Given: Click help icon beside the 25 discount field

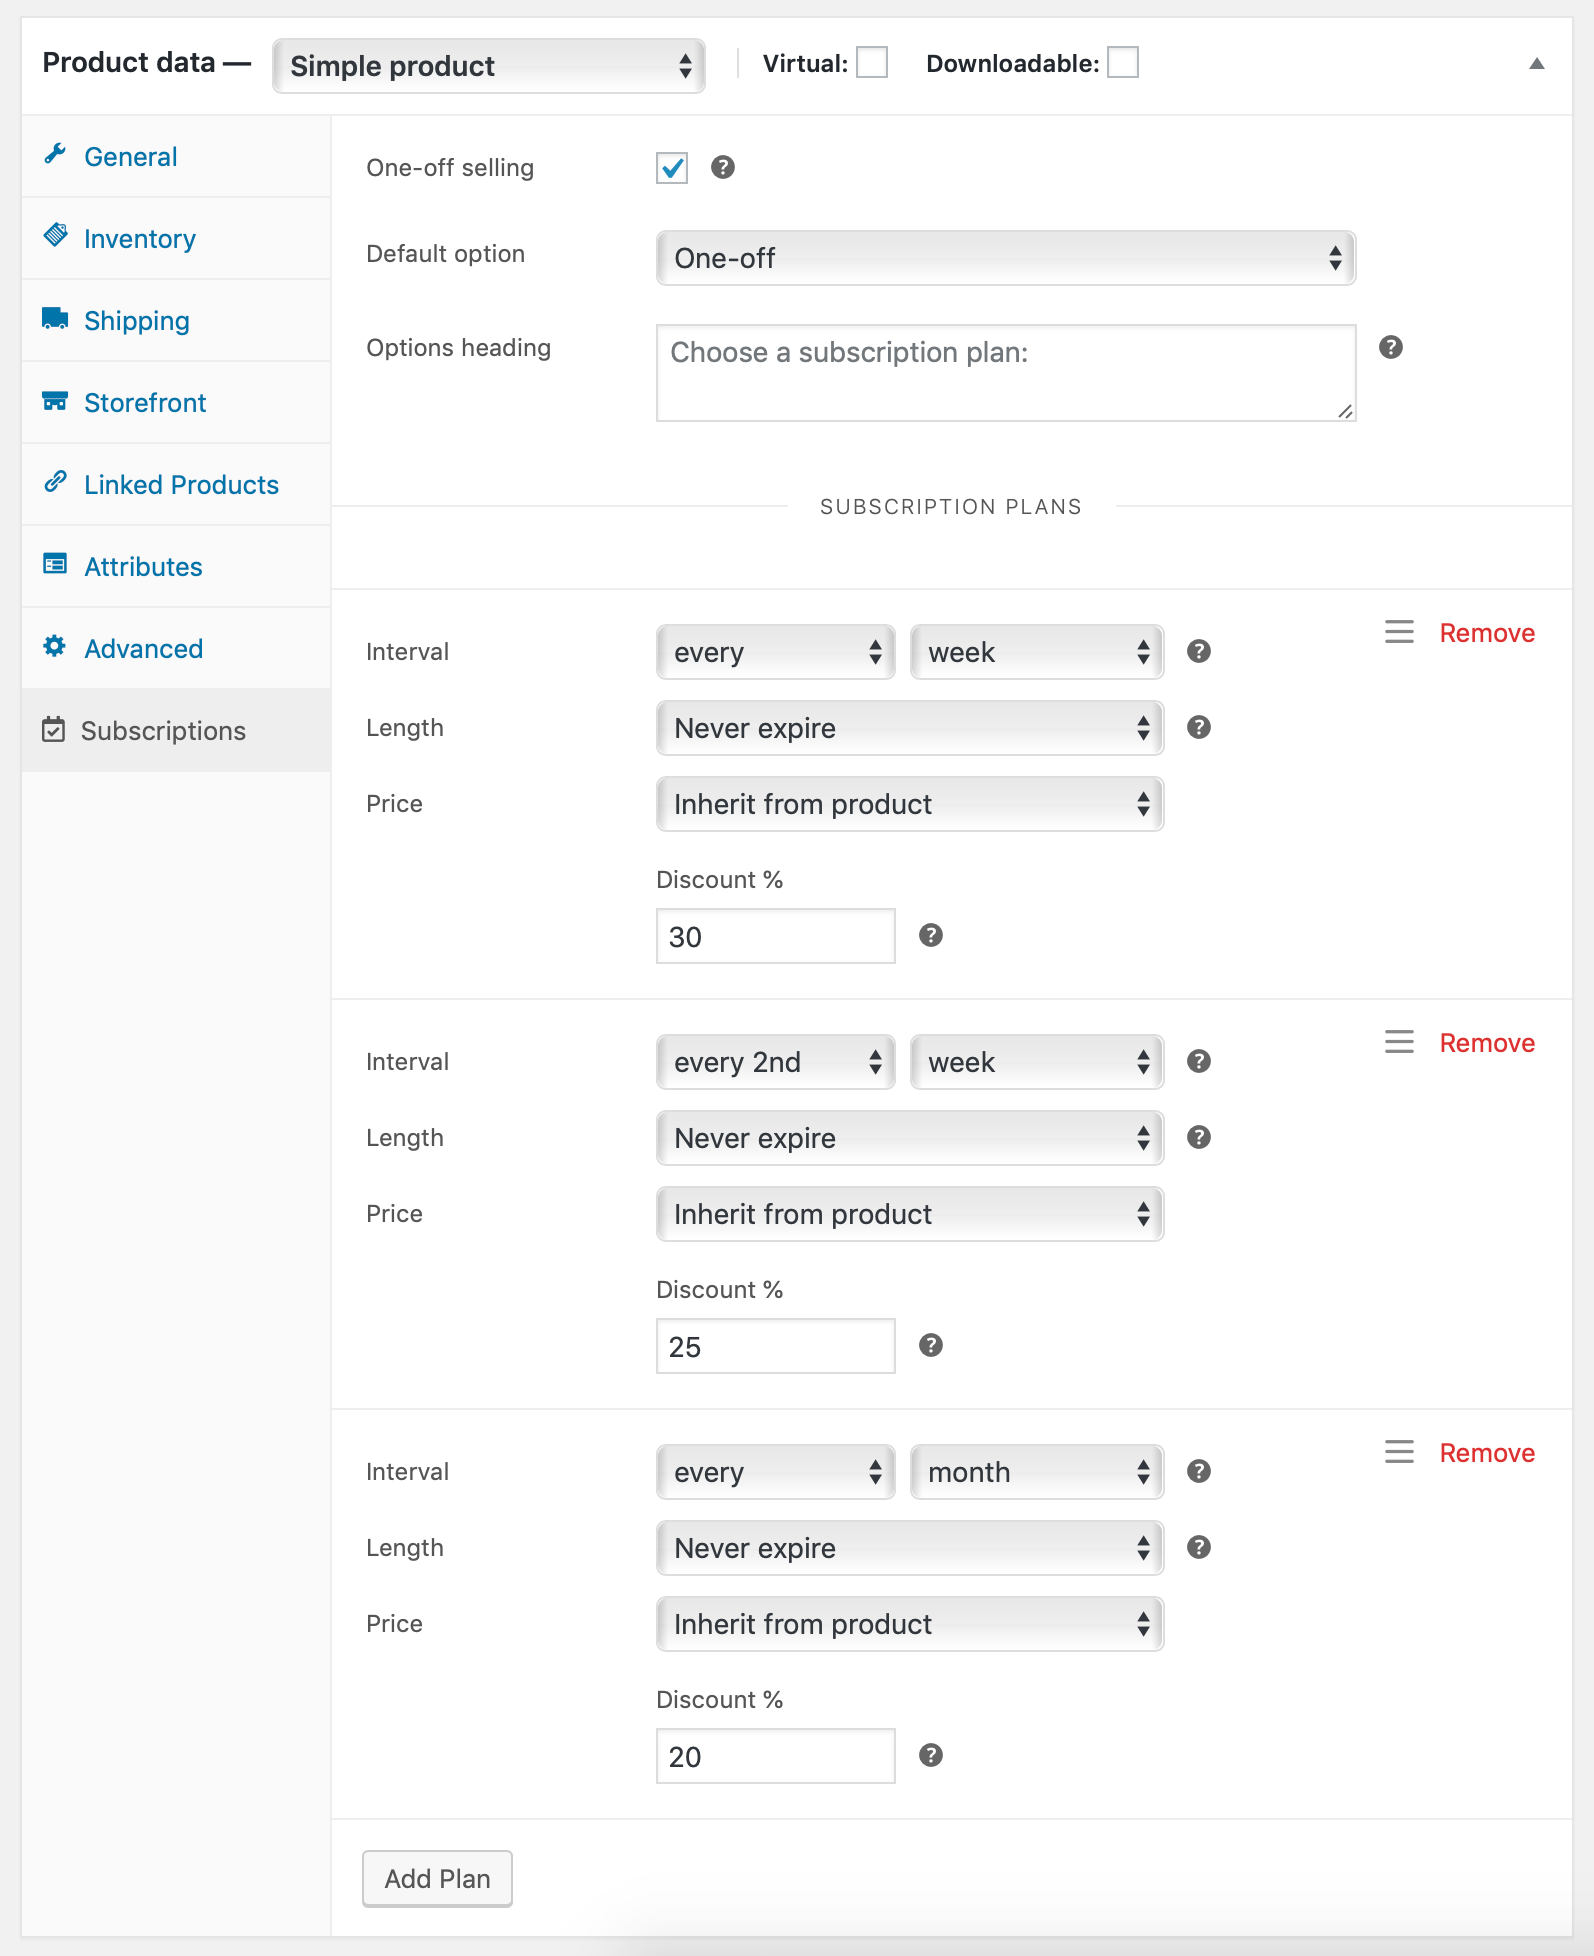Looking at the screenshot, I should click(x=930, y=1345).
